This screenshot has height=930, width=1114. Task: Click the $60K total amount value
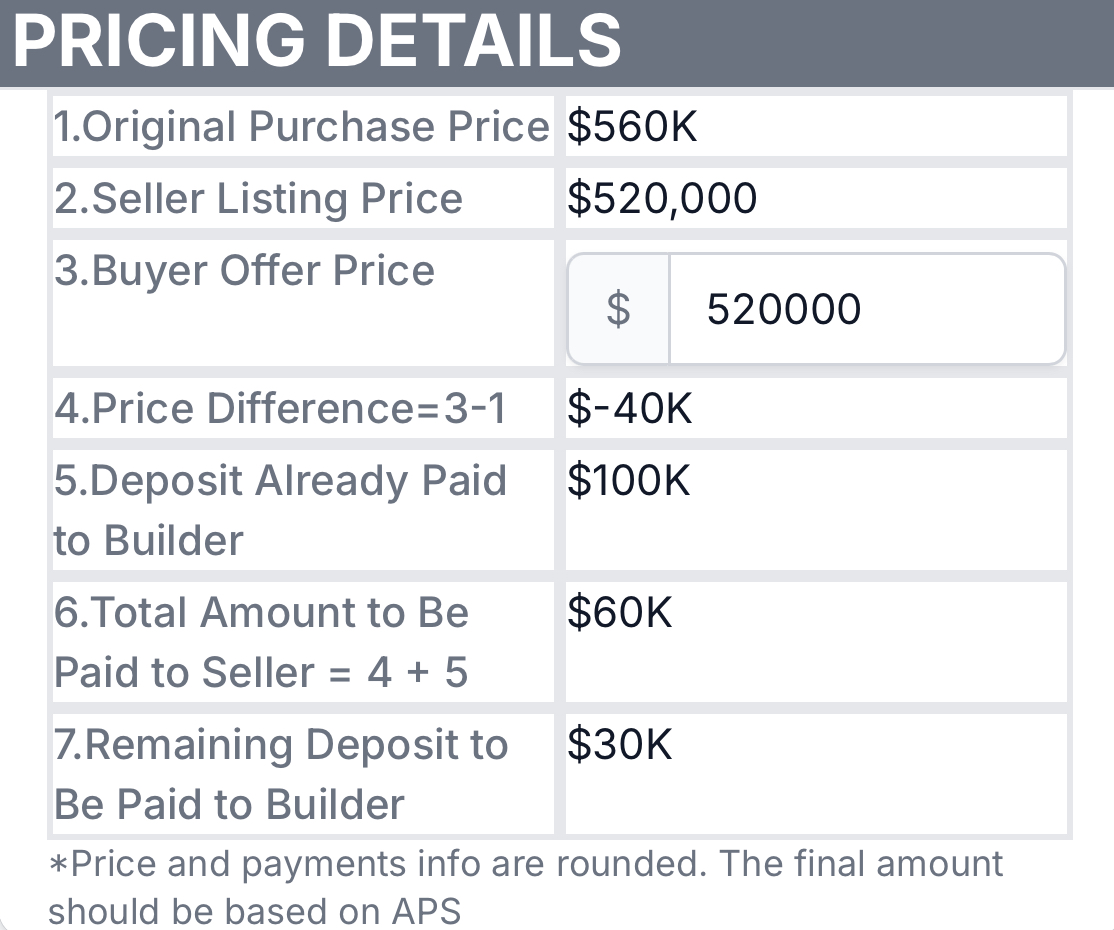620,612
